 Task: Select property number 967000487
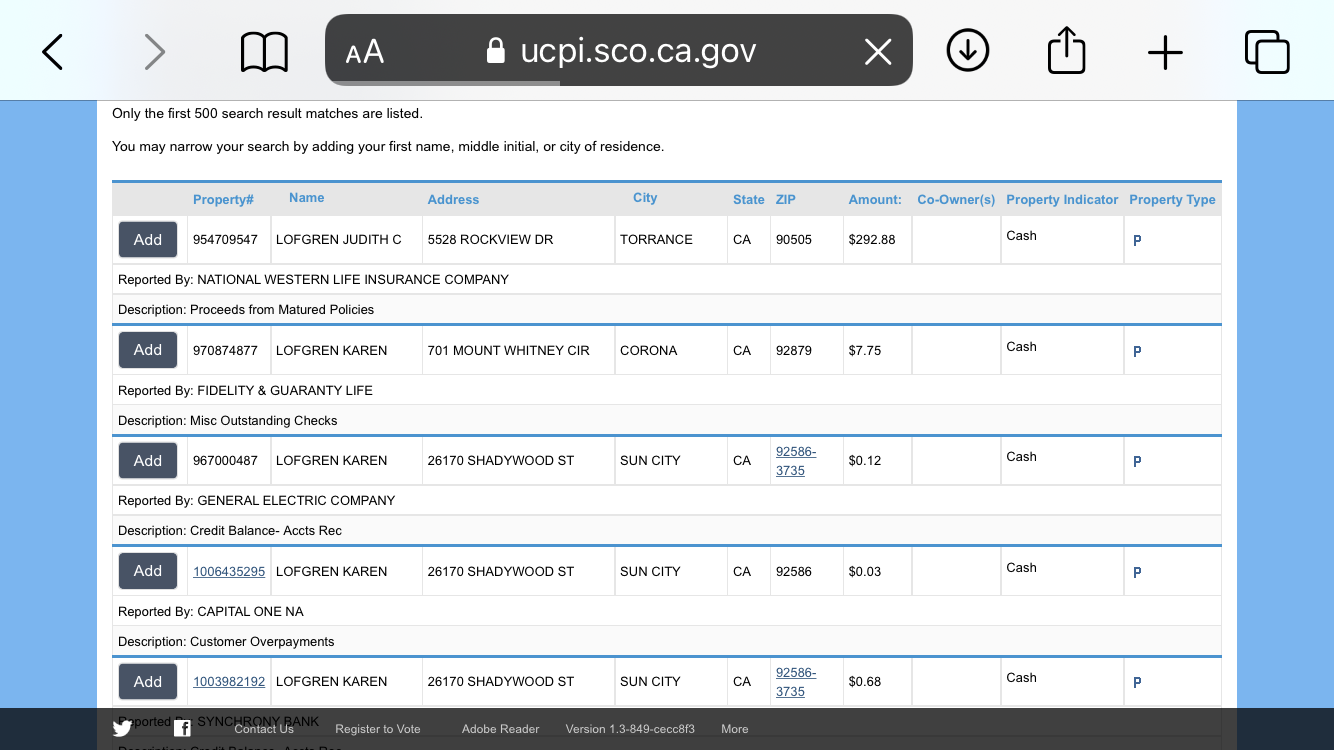coord(225,461)
